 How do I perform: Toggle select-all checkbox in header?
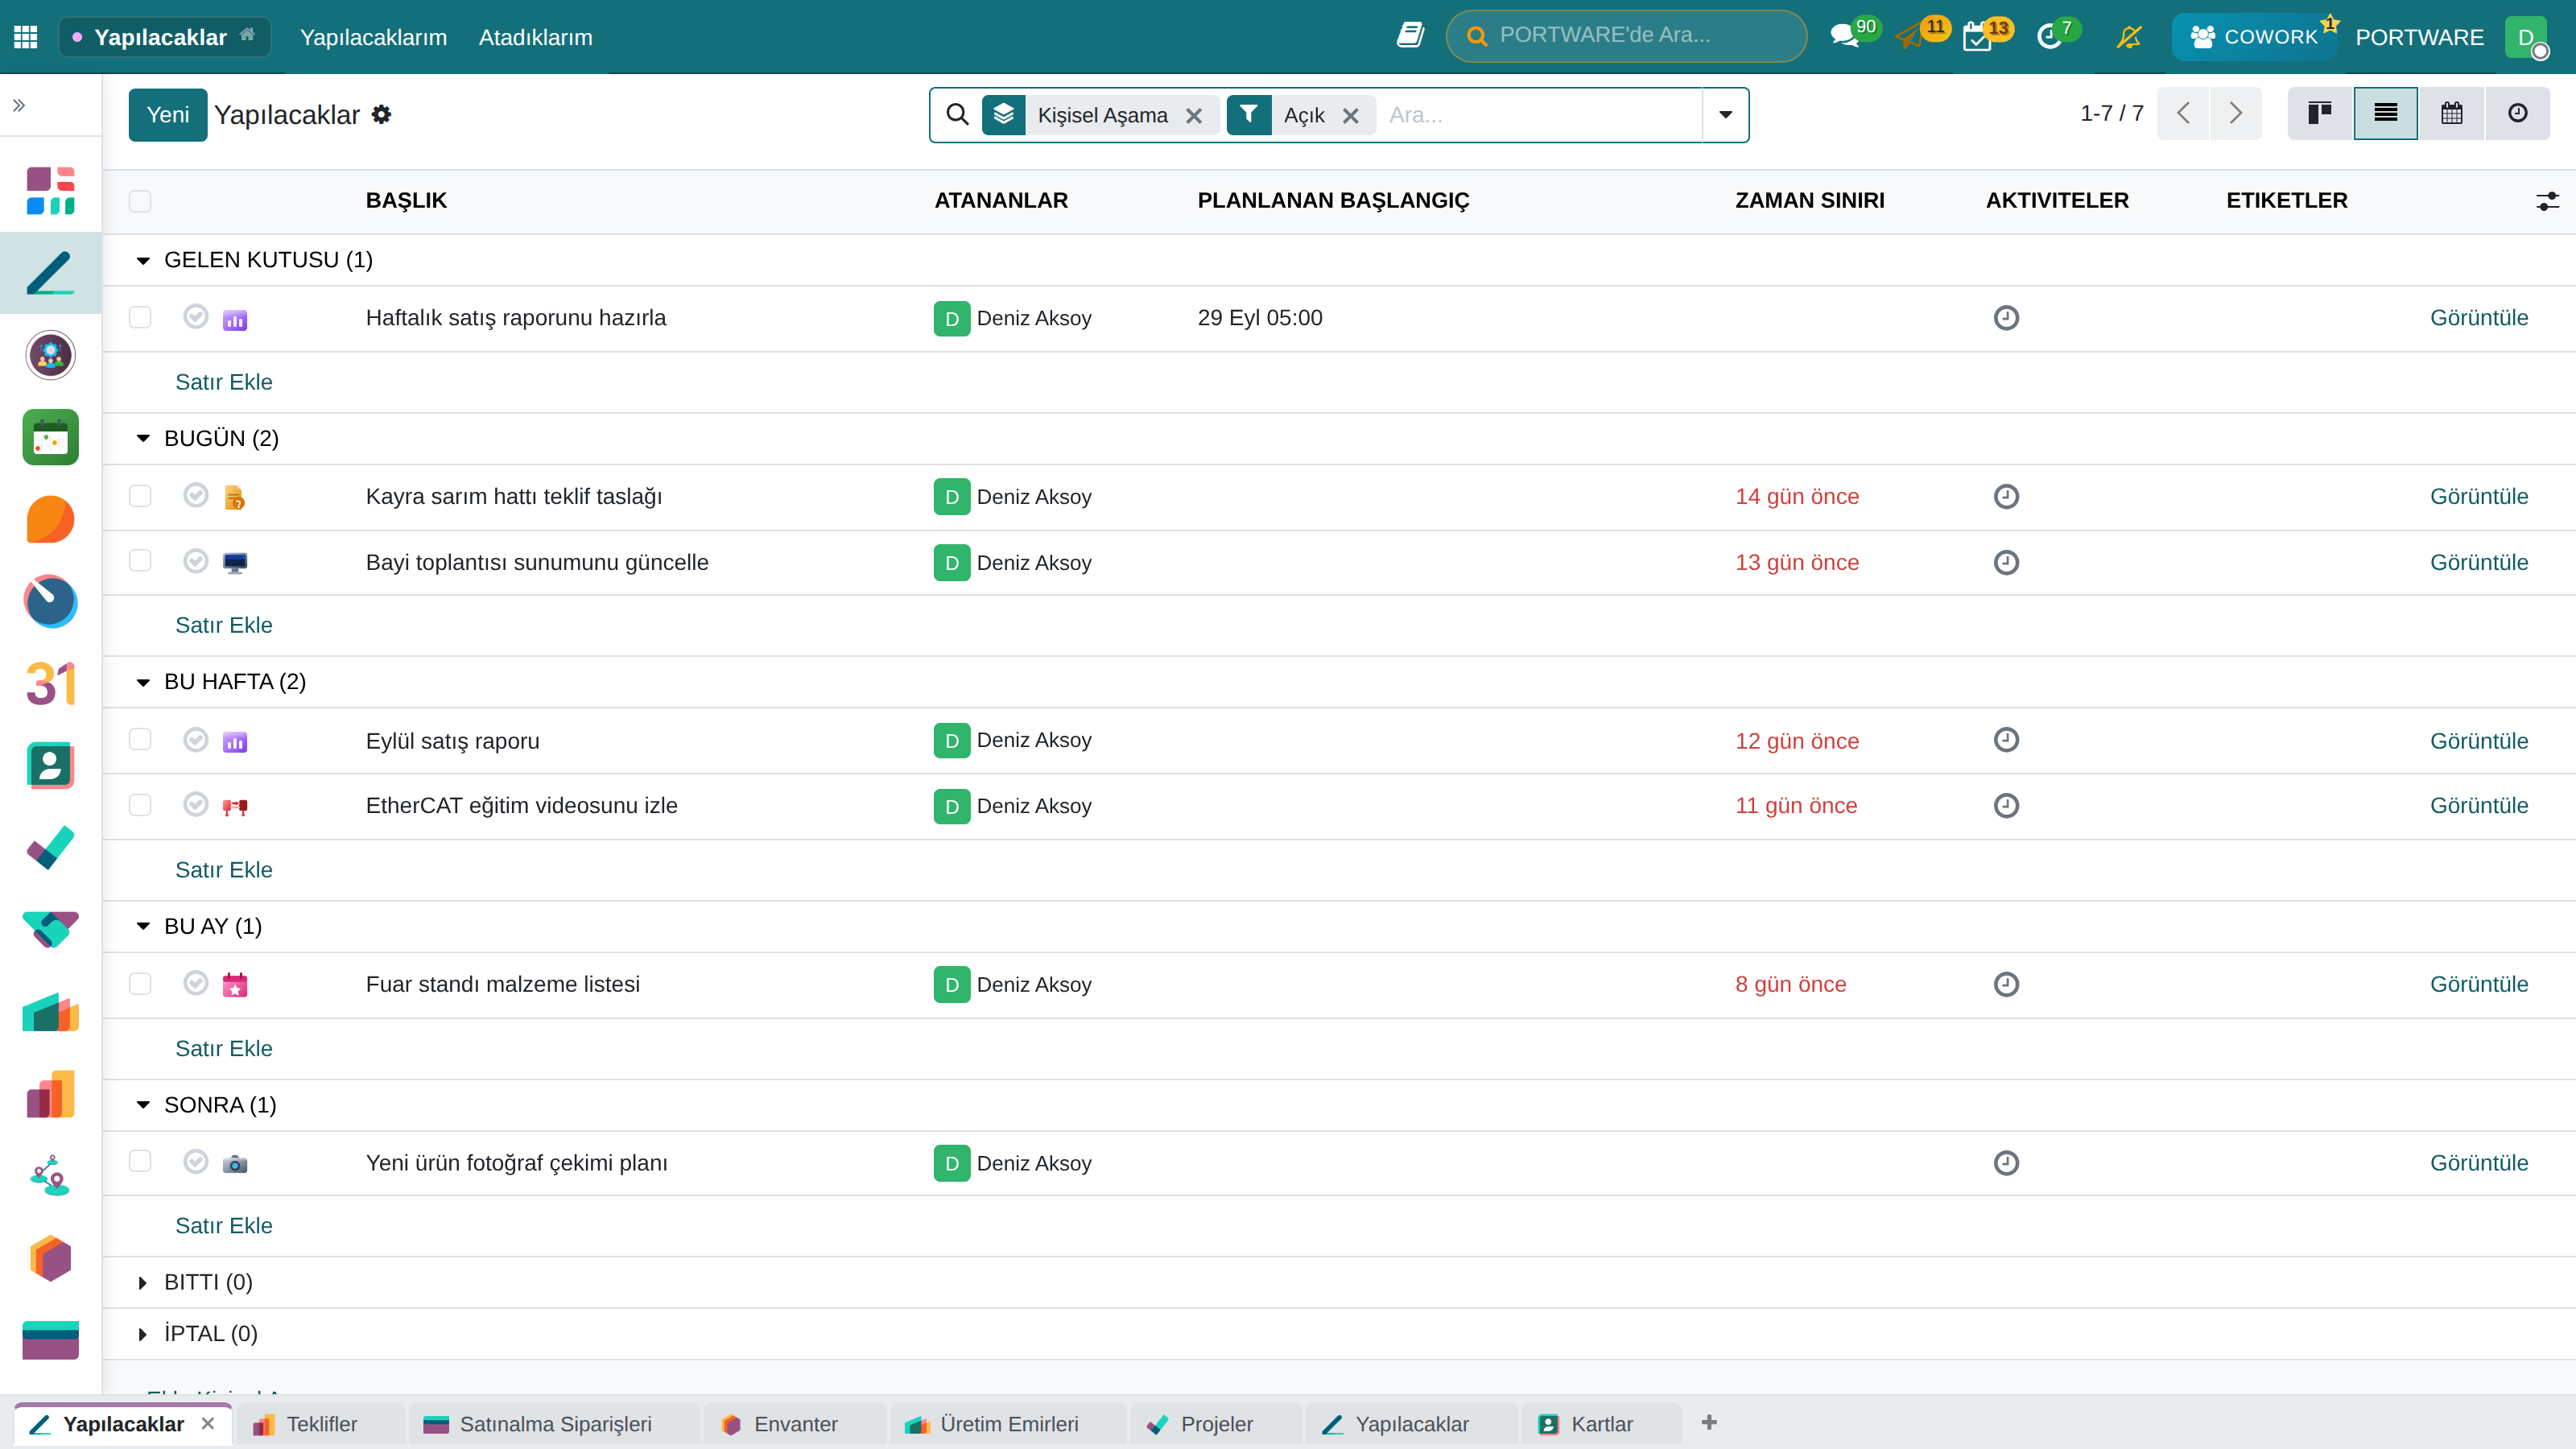point(140,201)
